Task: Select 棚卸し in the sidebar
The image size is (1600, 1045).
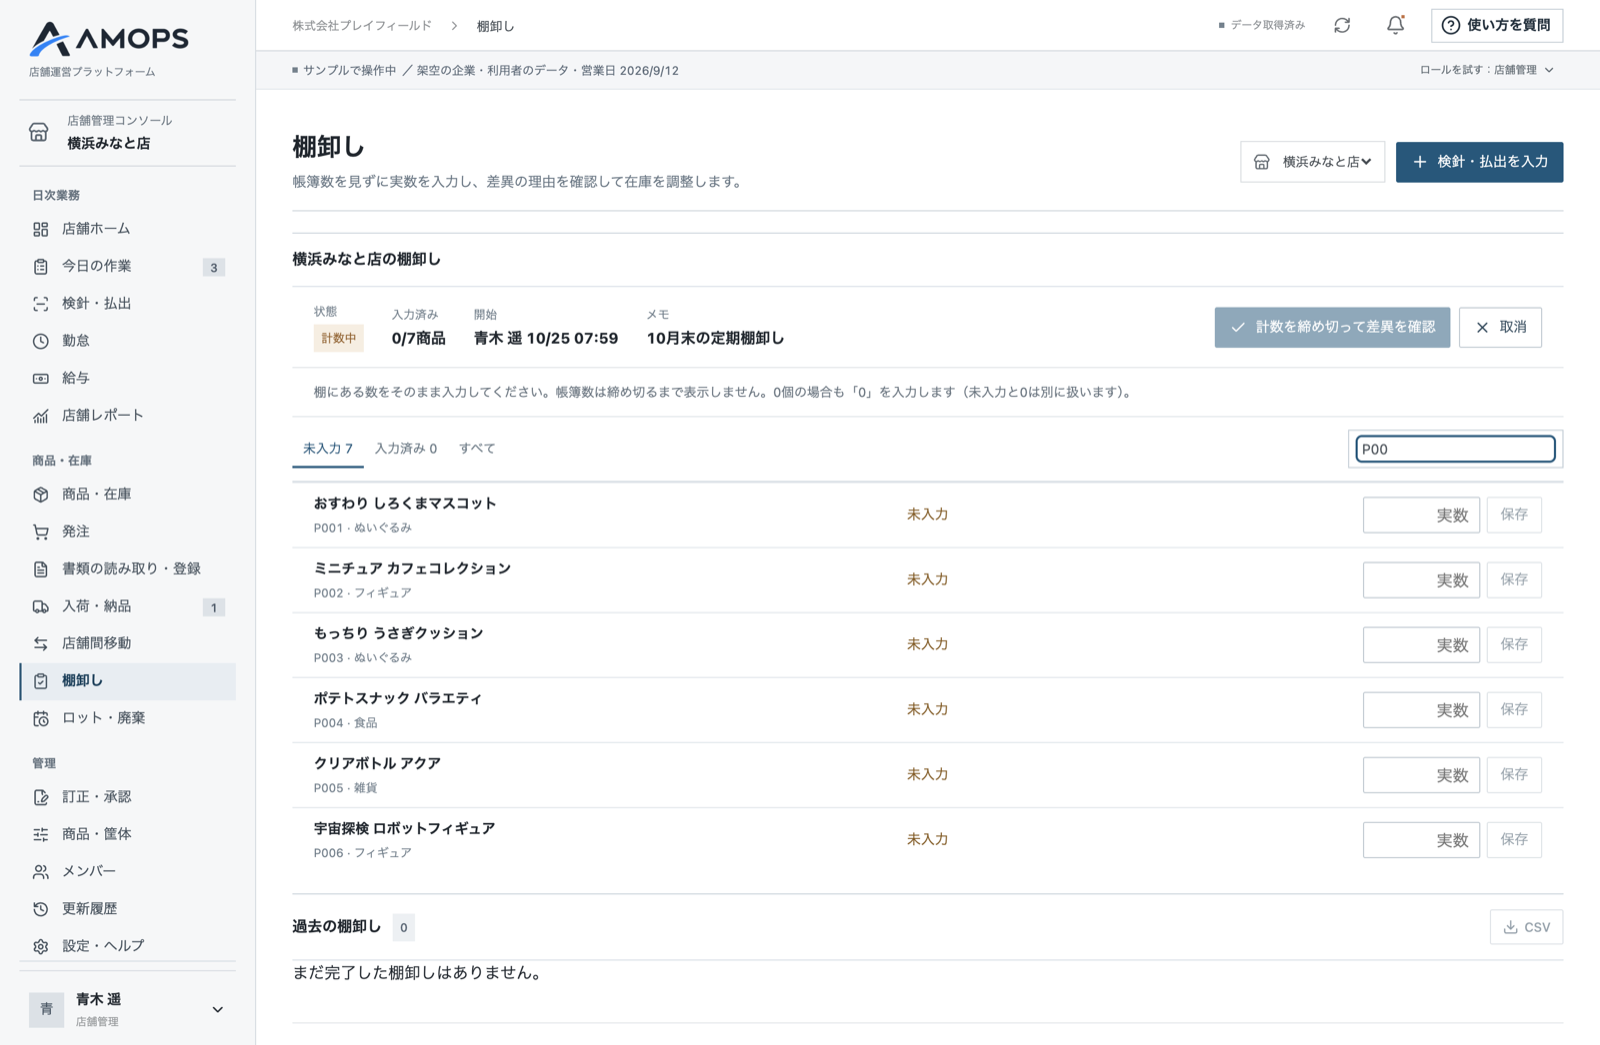Action: coord(128,681)
